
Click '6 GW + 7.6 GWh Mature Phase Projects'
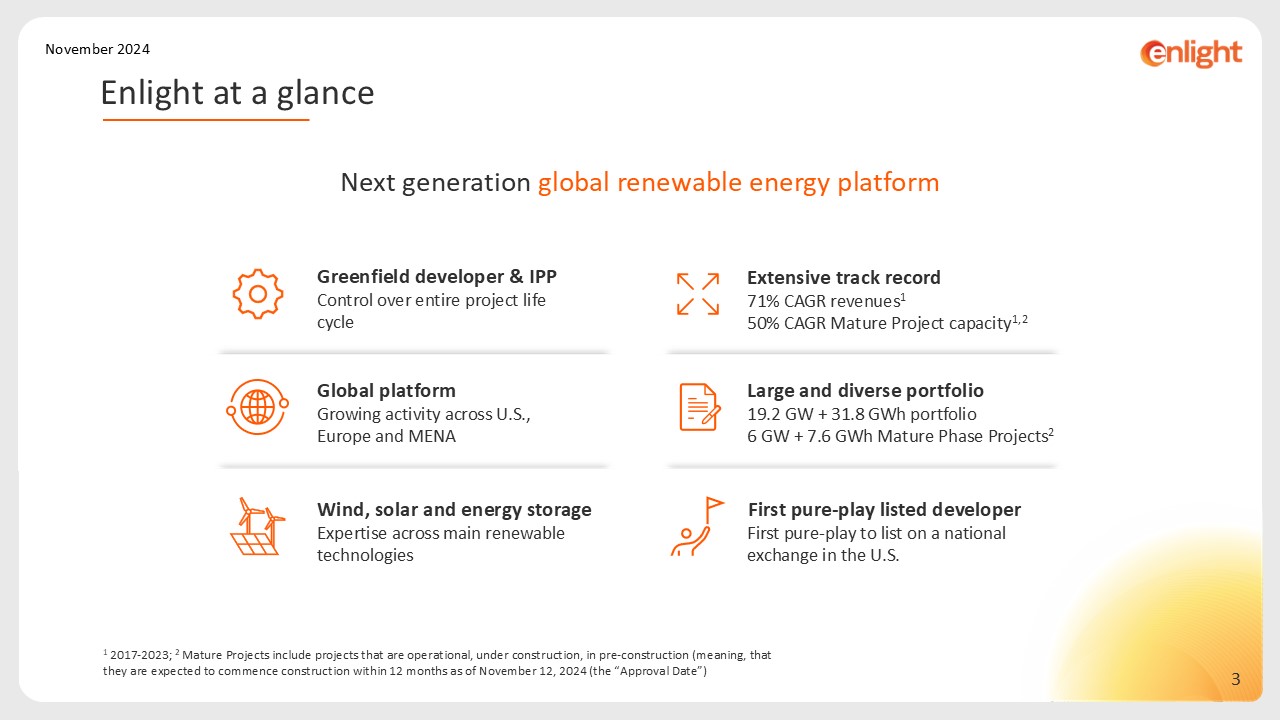point(901,436)
